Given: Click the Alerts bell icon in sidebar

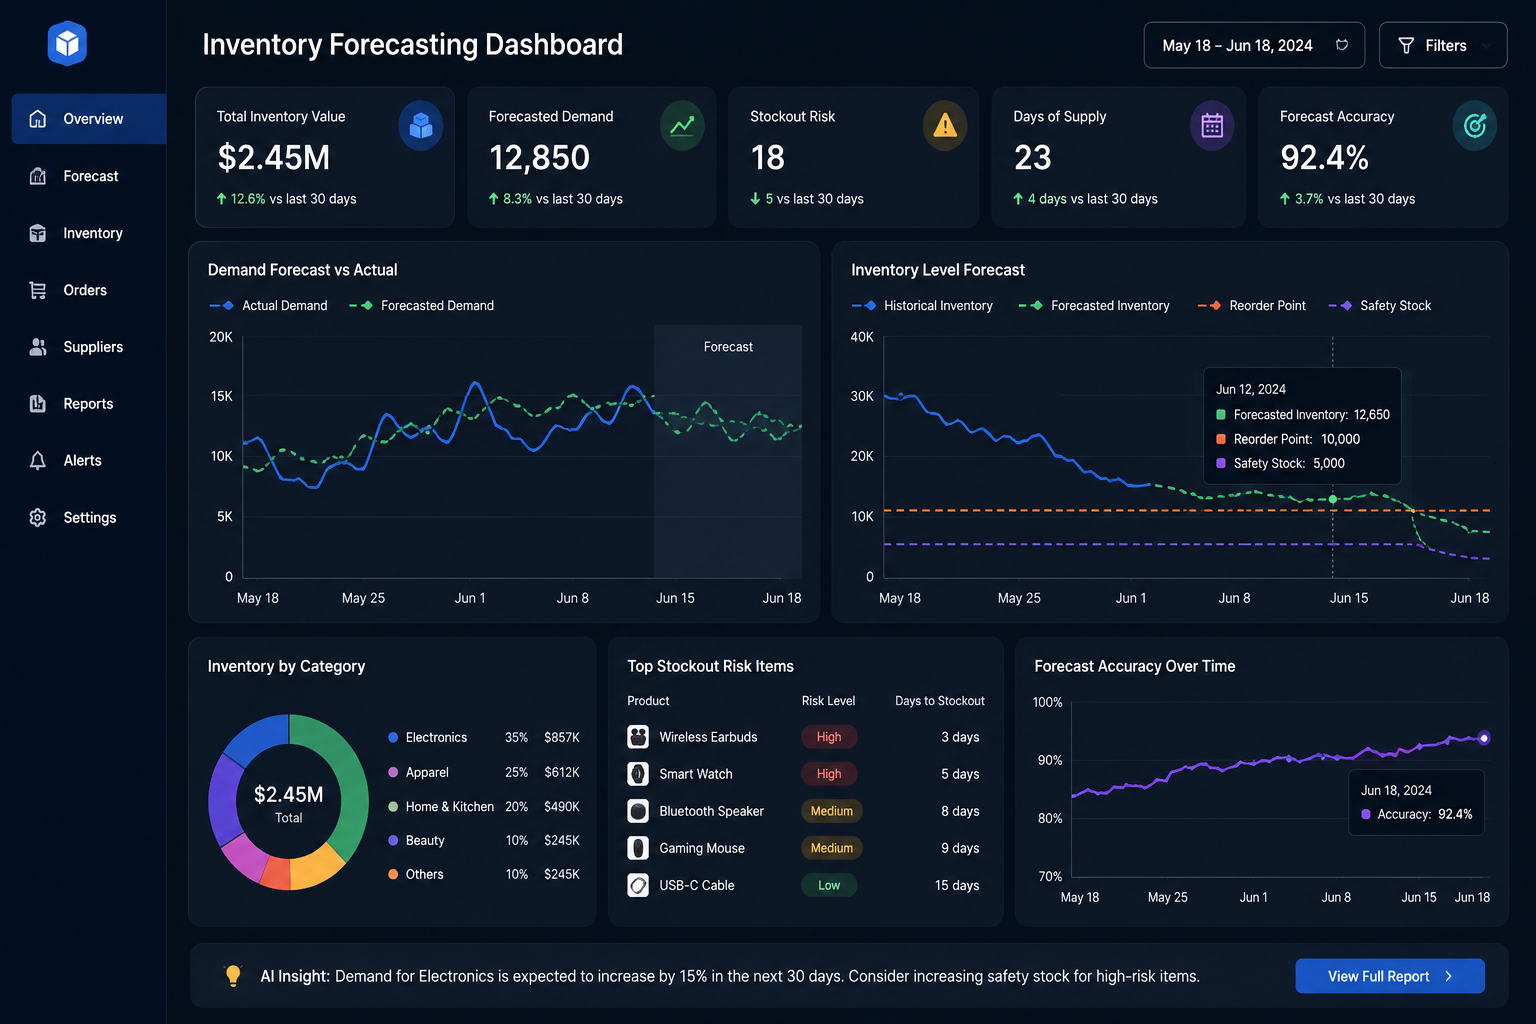Looking at the screenshot, I should [38, 461].
